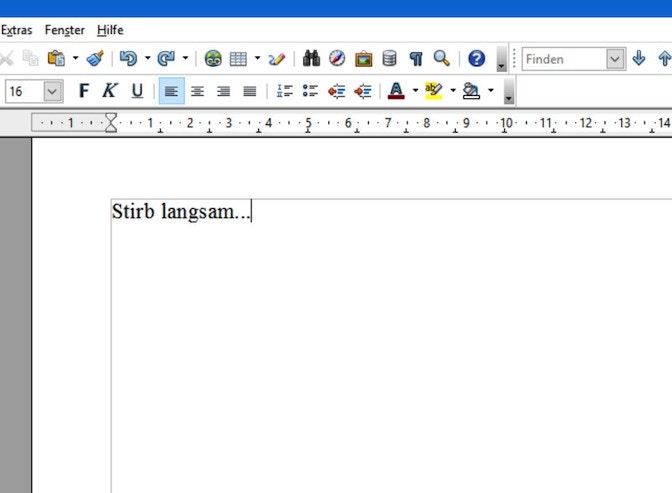The width and height of the screenshot is (672, 493).
Task: Align paragraph to the left
Action: (171, 91)
